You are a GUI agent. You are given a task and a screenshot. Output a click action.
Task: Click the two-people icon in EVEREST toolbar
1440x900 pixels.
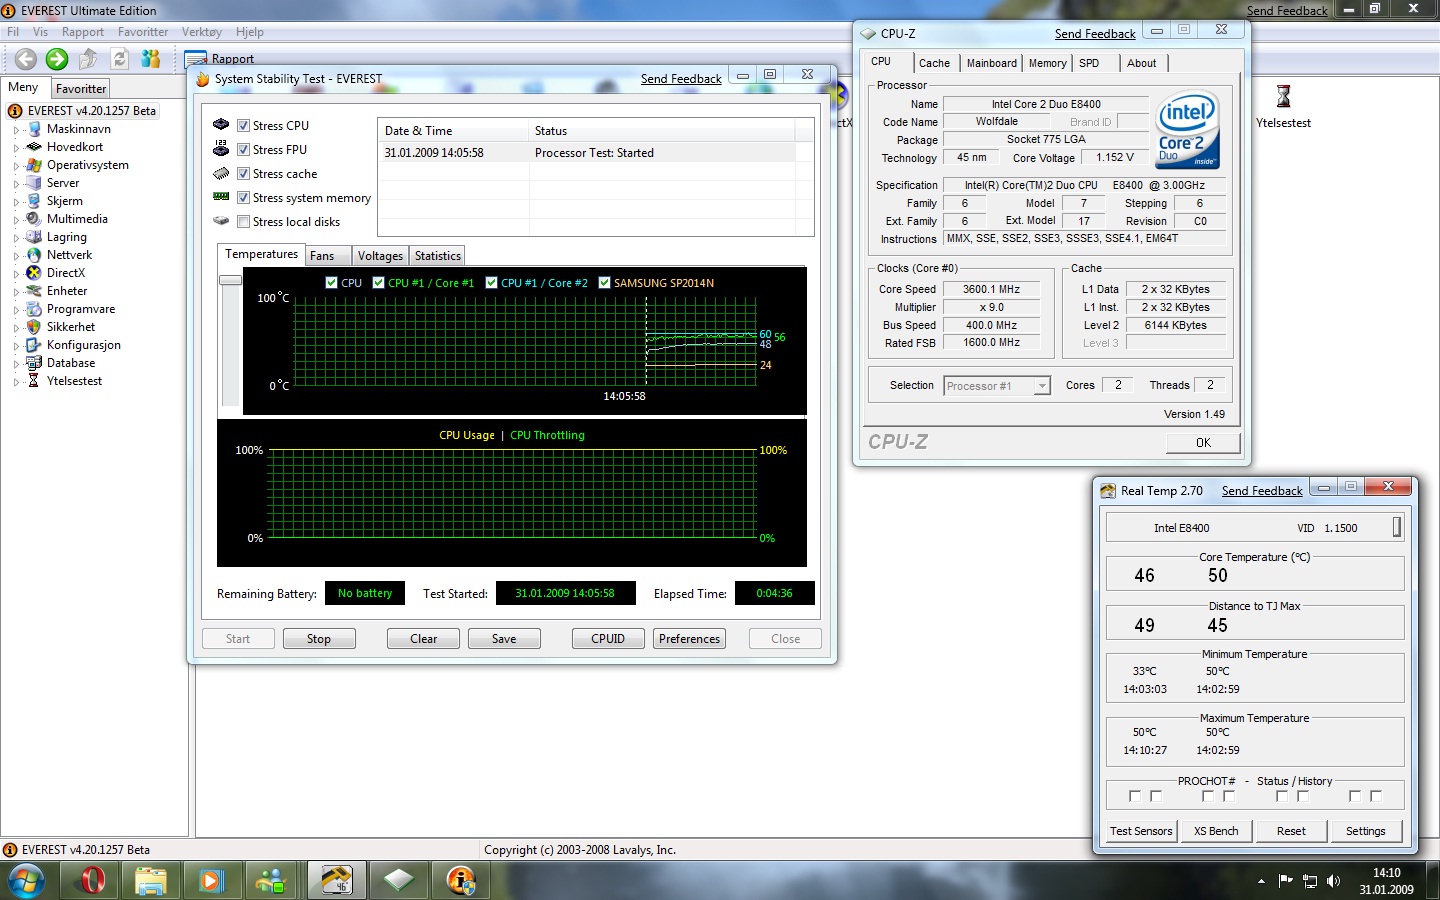(151, 59)
